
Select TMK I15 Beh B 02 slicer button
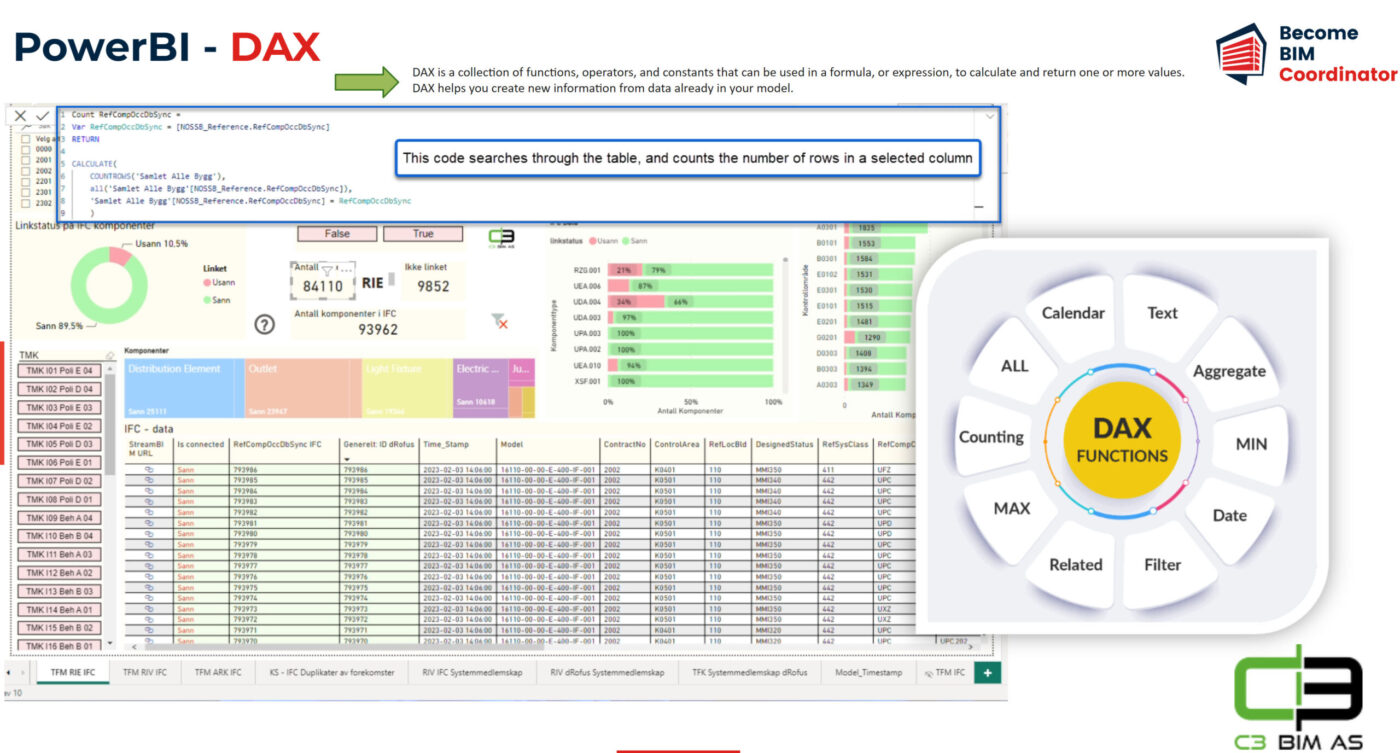pos(59,628)
